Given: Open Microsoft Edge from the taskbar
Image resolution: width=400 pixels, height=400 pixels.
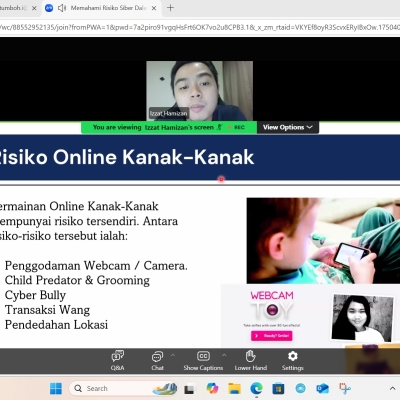Looking at the screenshot, I should coord(256,388).
